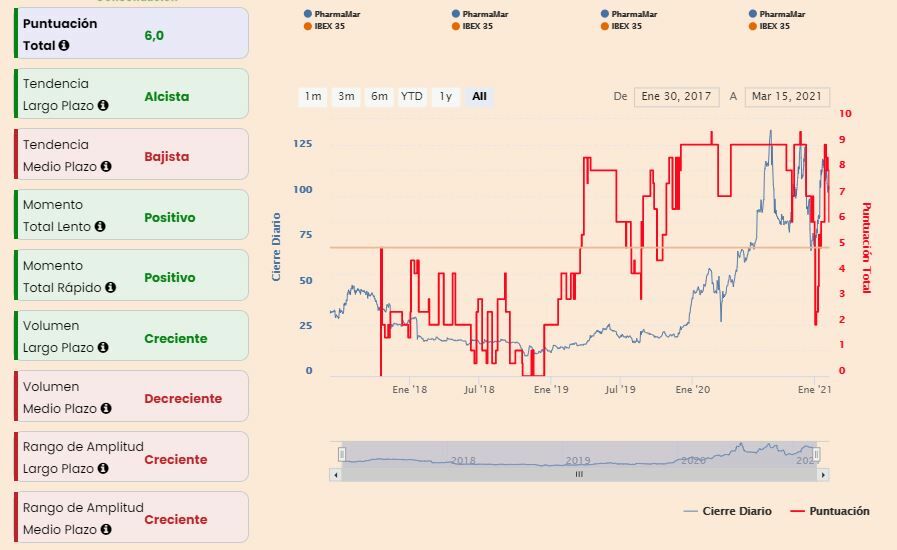Toggle PharmaMar in first mini chart legend

(332, 14)
